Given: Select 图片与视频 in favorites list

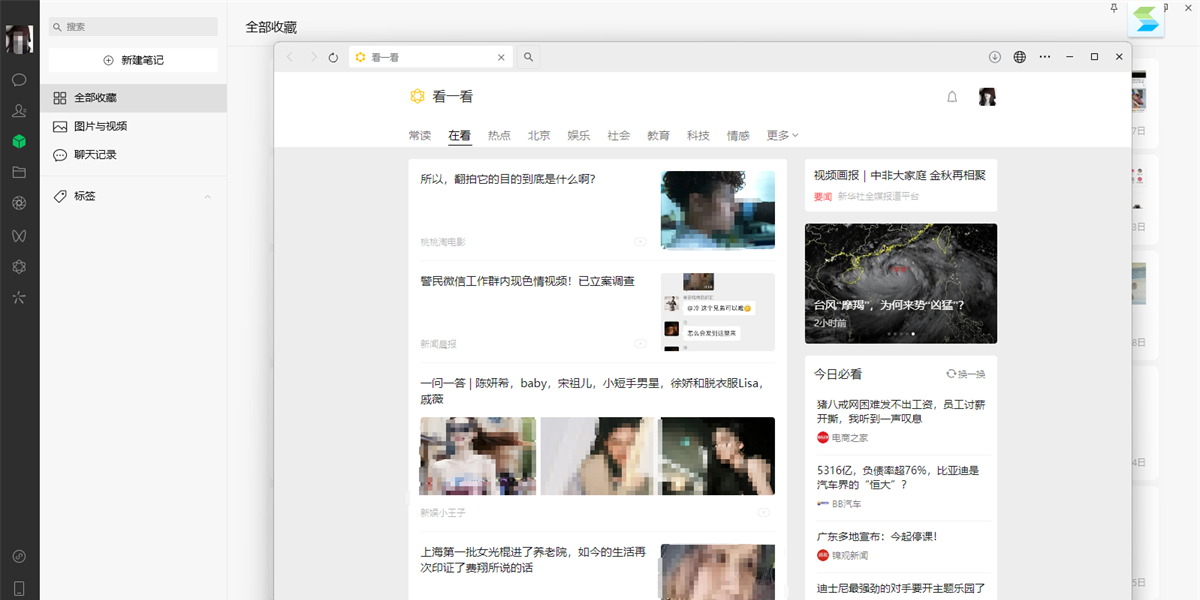Looking at the screenshot, I should pyautogui.click(x=100, y=126).
